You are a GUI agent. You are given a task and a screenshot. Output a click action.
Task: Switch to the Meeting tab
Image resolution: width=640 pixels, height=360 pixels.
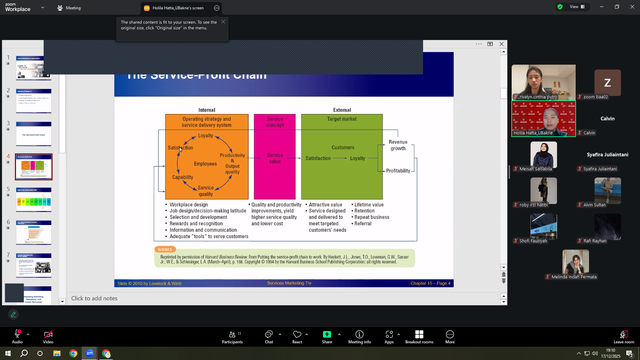click(69, 8)
